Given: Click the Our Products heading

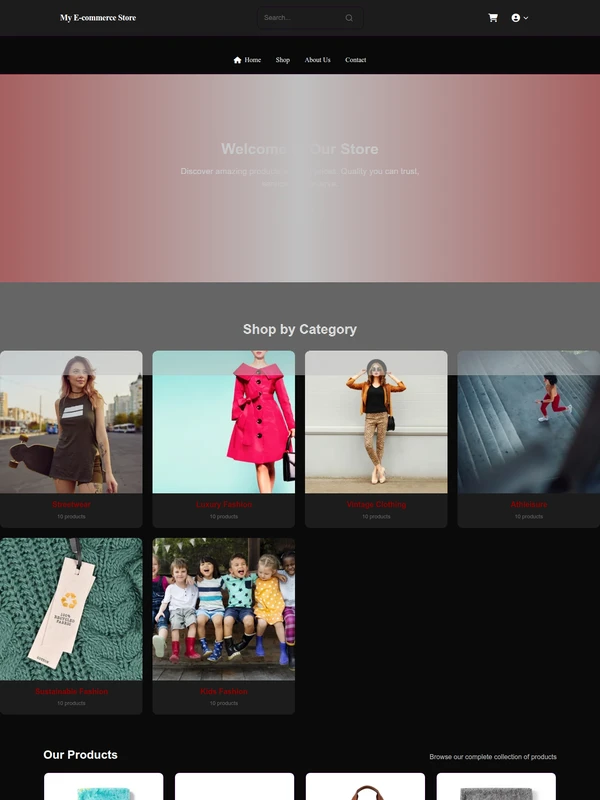Looking at the screenshot, I should click(80, 755).
